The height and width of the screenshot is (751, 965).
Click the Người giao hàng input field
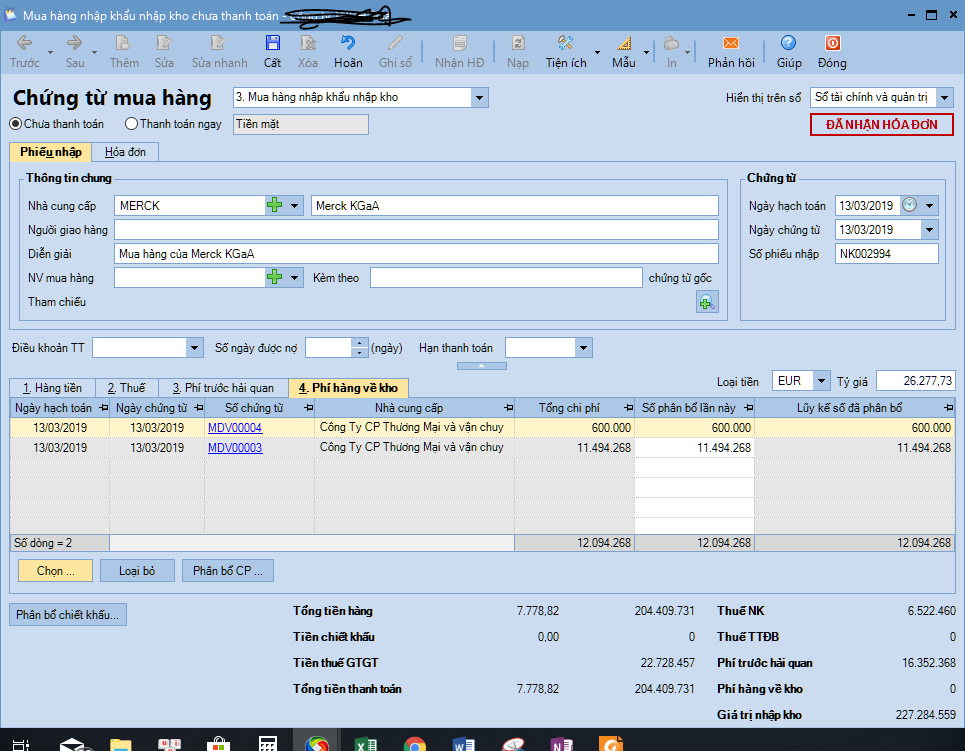(x=416, y=230)
